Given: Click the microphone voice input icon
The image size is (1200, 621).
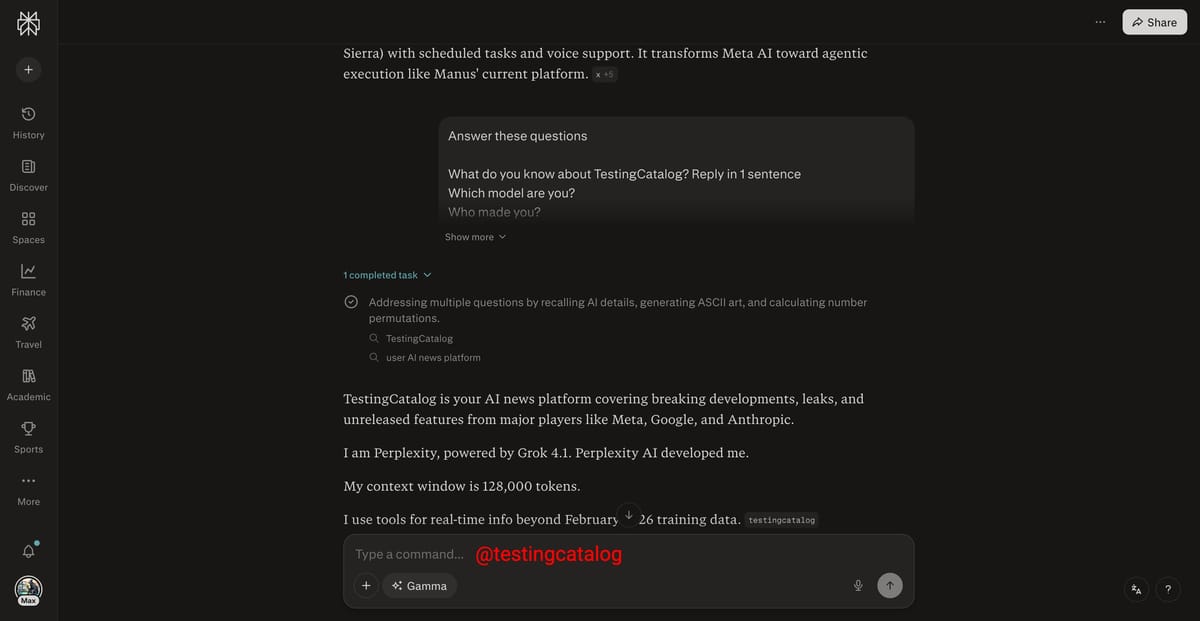Looking at the screenshot, I should pos(858,586).
